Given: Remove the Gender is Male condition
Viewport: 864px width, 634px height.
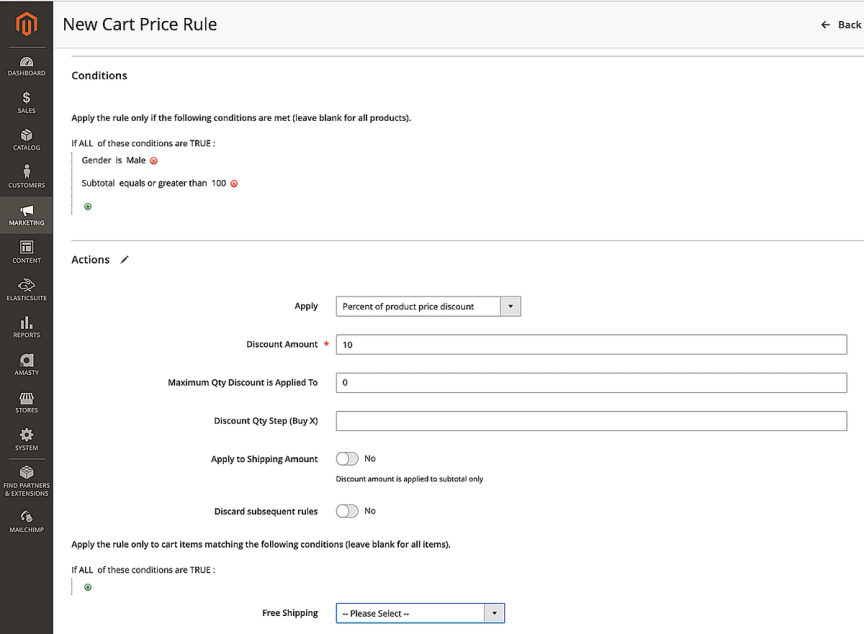Looking at the screenshot, I should click(x=154, y=161).
